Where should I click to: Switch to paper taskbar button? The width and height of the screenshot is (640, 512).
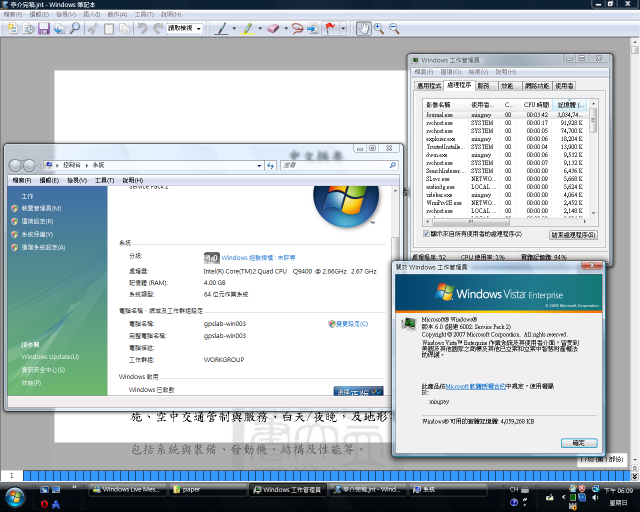point(207,490)
